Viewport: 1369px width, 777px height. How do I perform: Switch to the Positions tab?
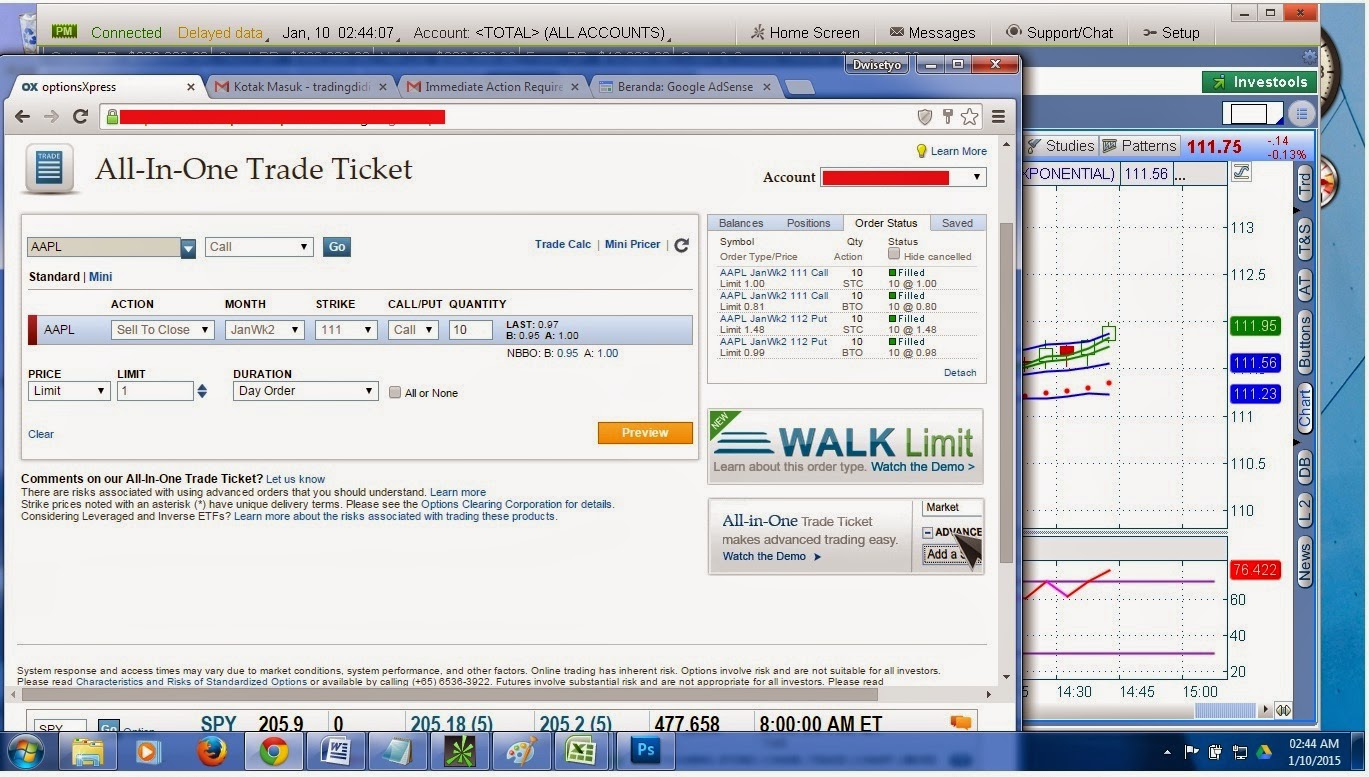click(808, 223)
